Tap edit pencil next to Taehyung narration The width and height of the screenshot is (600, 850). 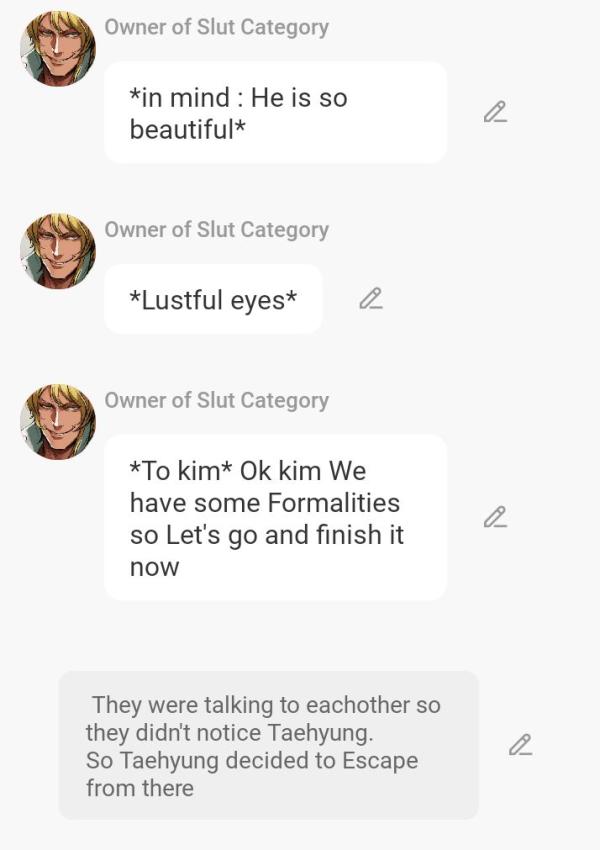[x=520, y=745]
